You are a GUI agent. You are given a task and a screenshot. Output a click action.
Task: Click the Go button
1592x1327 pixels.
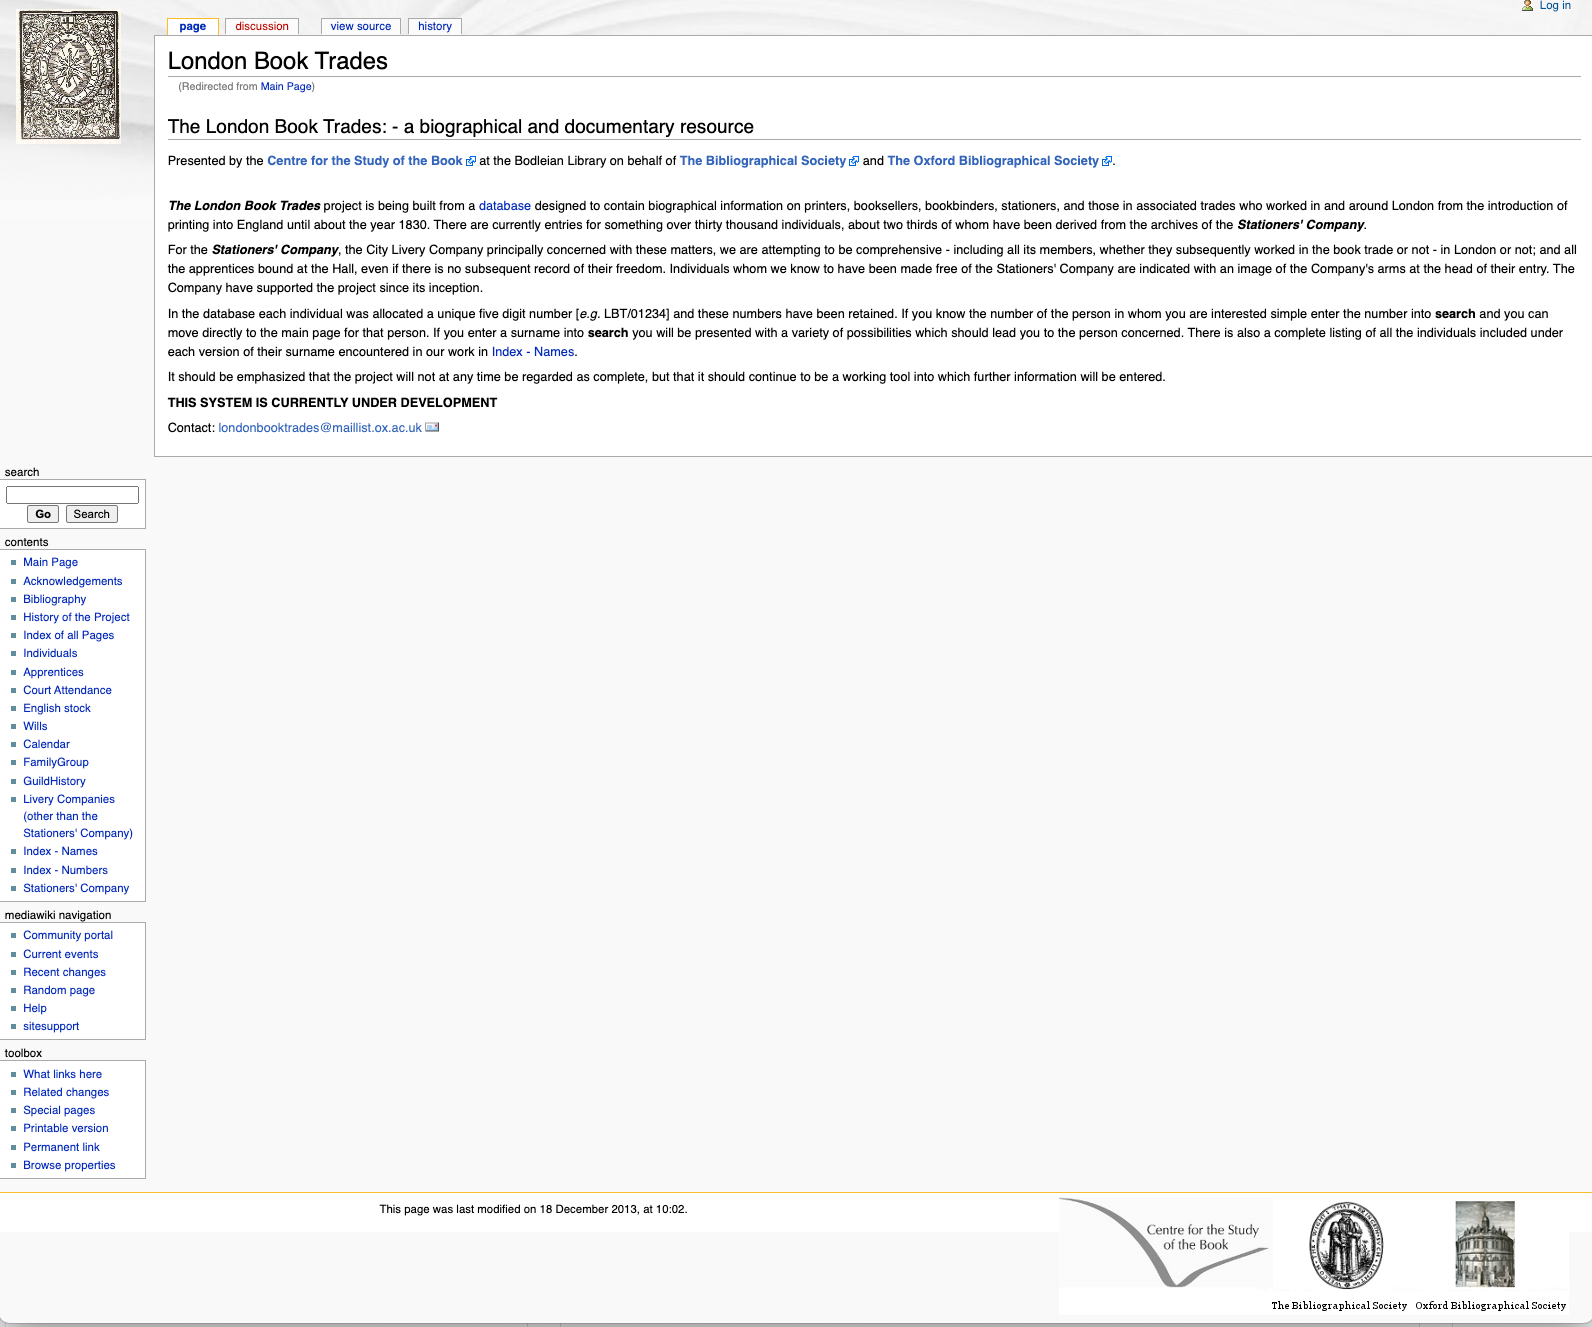coord(43,514)
